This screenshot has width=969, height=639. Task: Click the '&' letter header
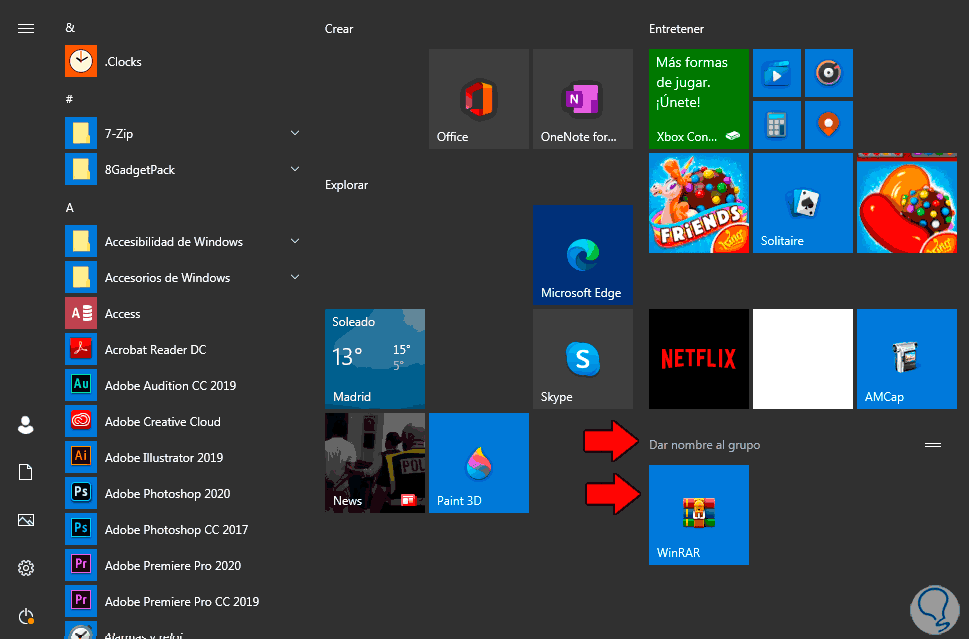[x=70, y=28]
